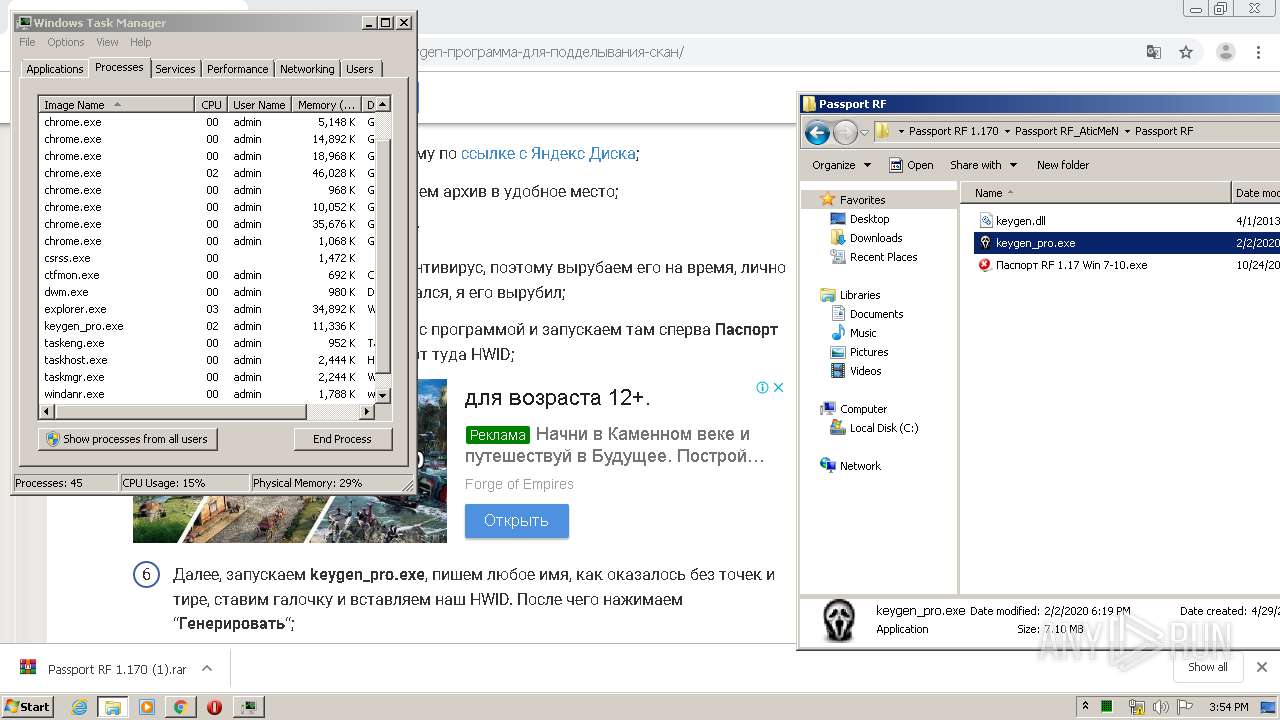
Task: Open the Help menu in Task Manager
Action: [x=141, y=42]
